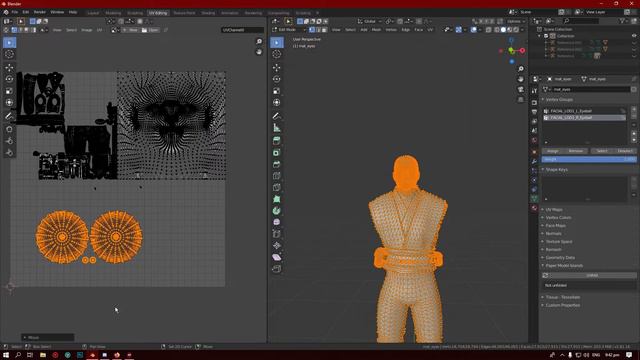640x360 pixels.
Task: Toggle UV sync selection in UV editor header
Action: pos(7,30)
